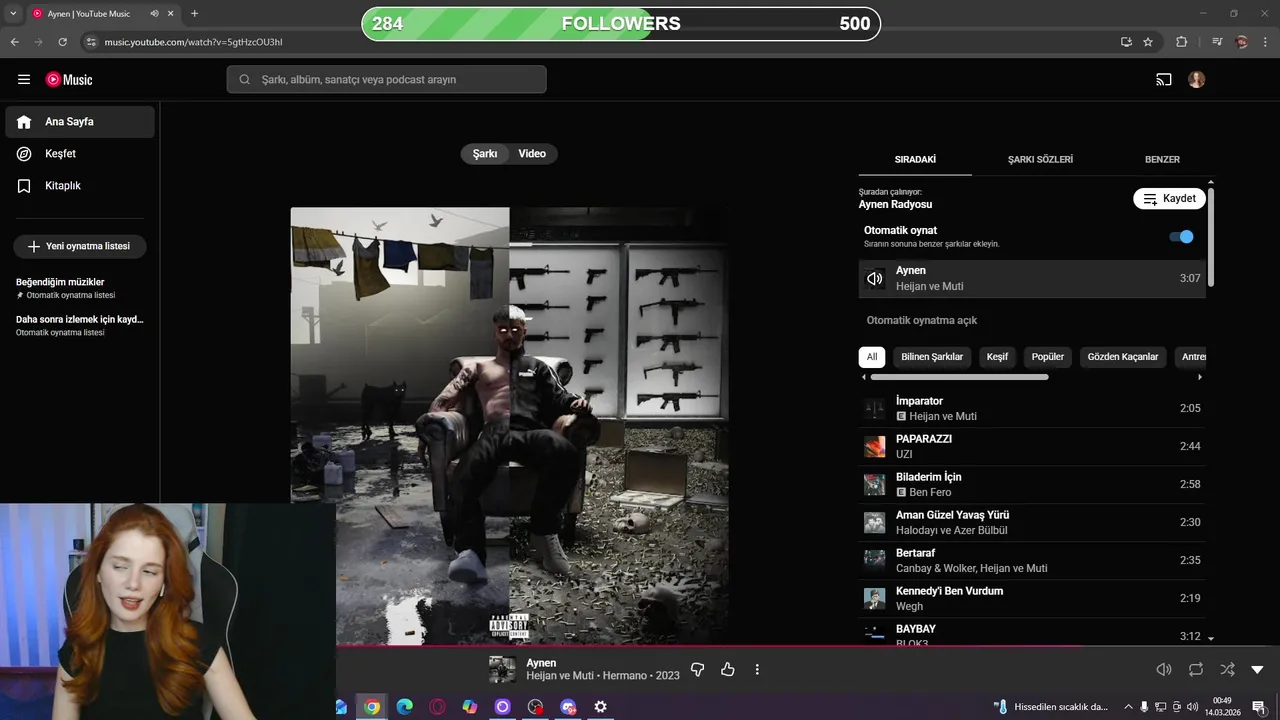
Task: Play İmparator from the queue
Action: pyautogui.click(x=1032, y=409)
